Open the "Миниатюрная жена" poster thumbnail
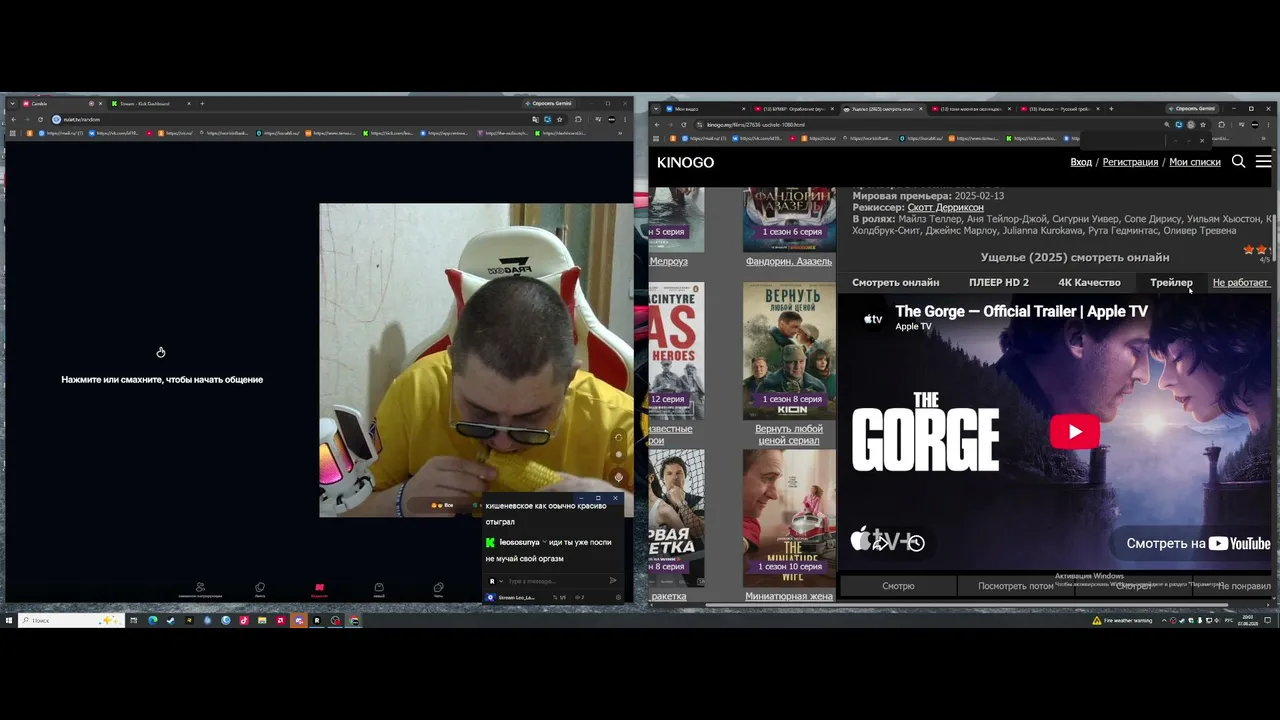1280x720 pixels. [789, 518]
